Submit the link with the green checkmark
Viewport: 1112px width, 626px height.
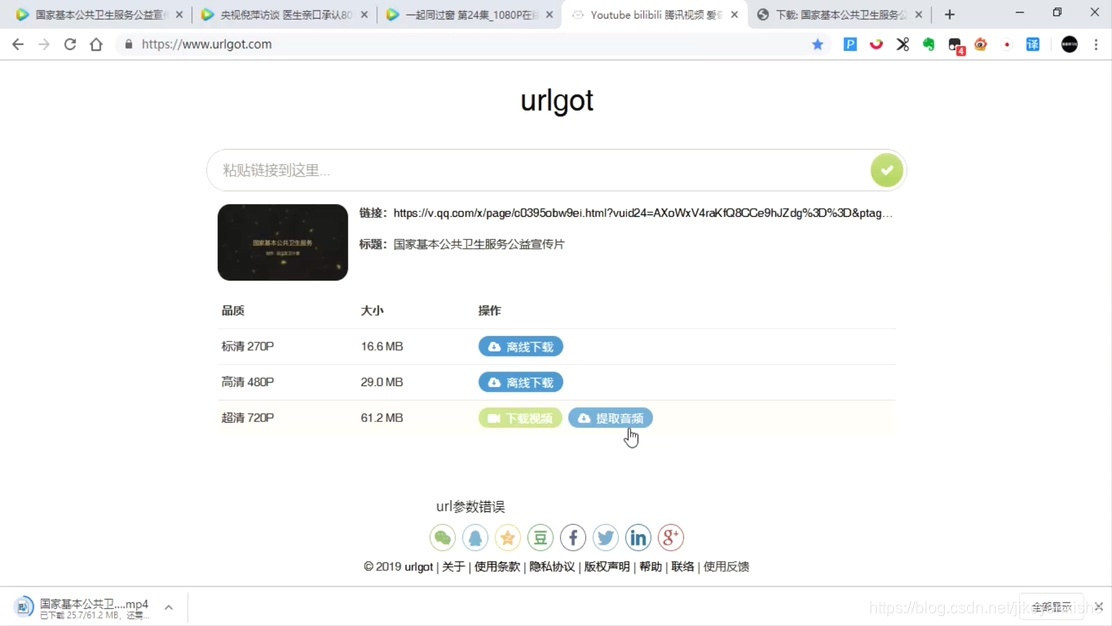[x=886, y=170]
